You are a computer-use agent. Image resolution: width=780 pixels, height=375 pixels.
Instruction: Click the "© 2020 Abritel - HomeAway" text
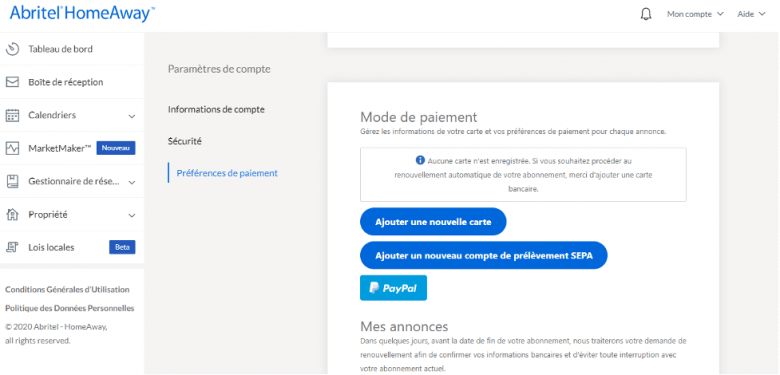(56, 327)
